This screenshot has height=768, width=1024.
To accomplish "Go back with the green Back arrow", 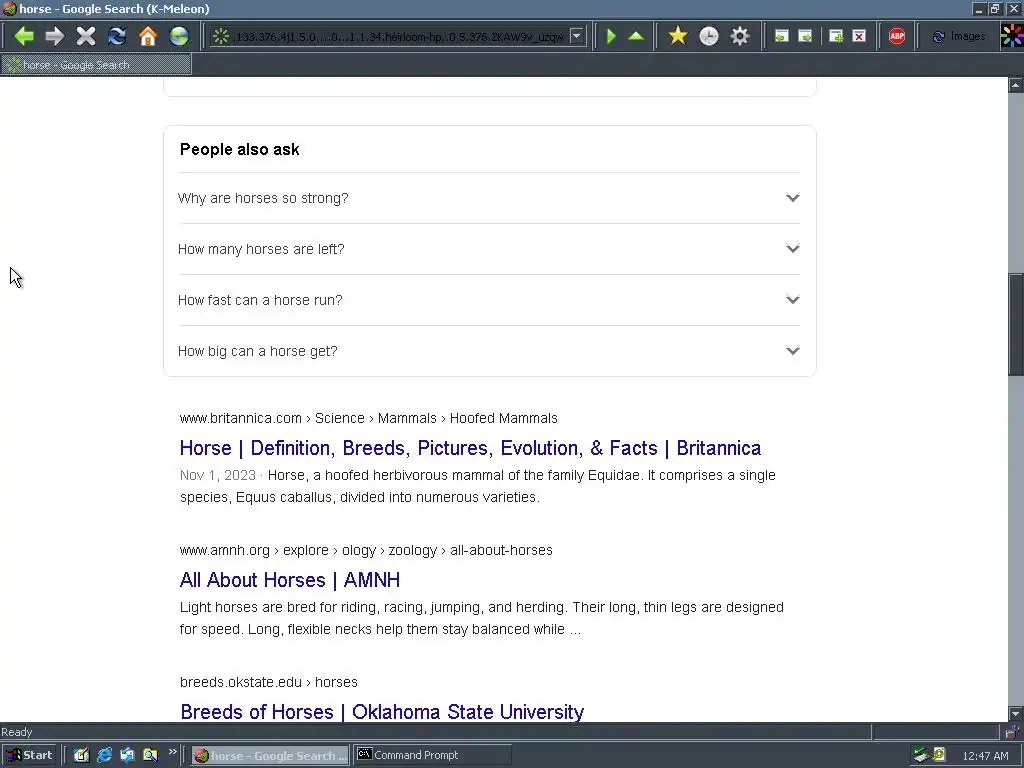I will 24,36.
